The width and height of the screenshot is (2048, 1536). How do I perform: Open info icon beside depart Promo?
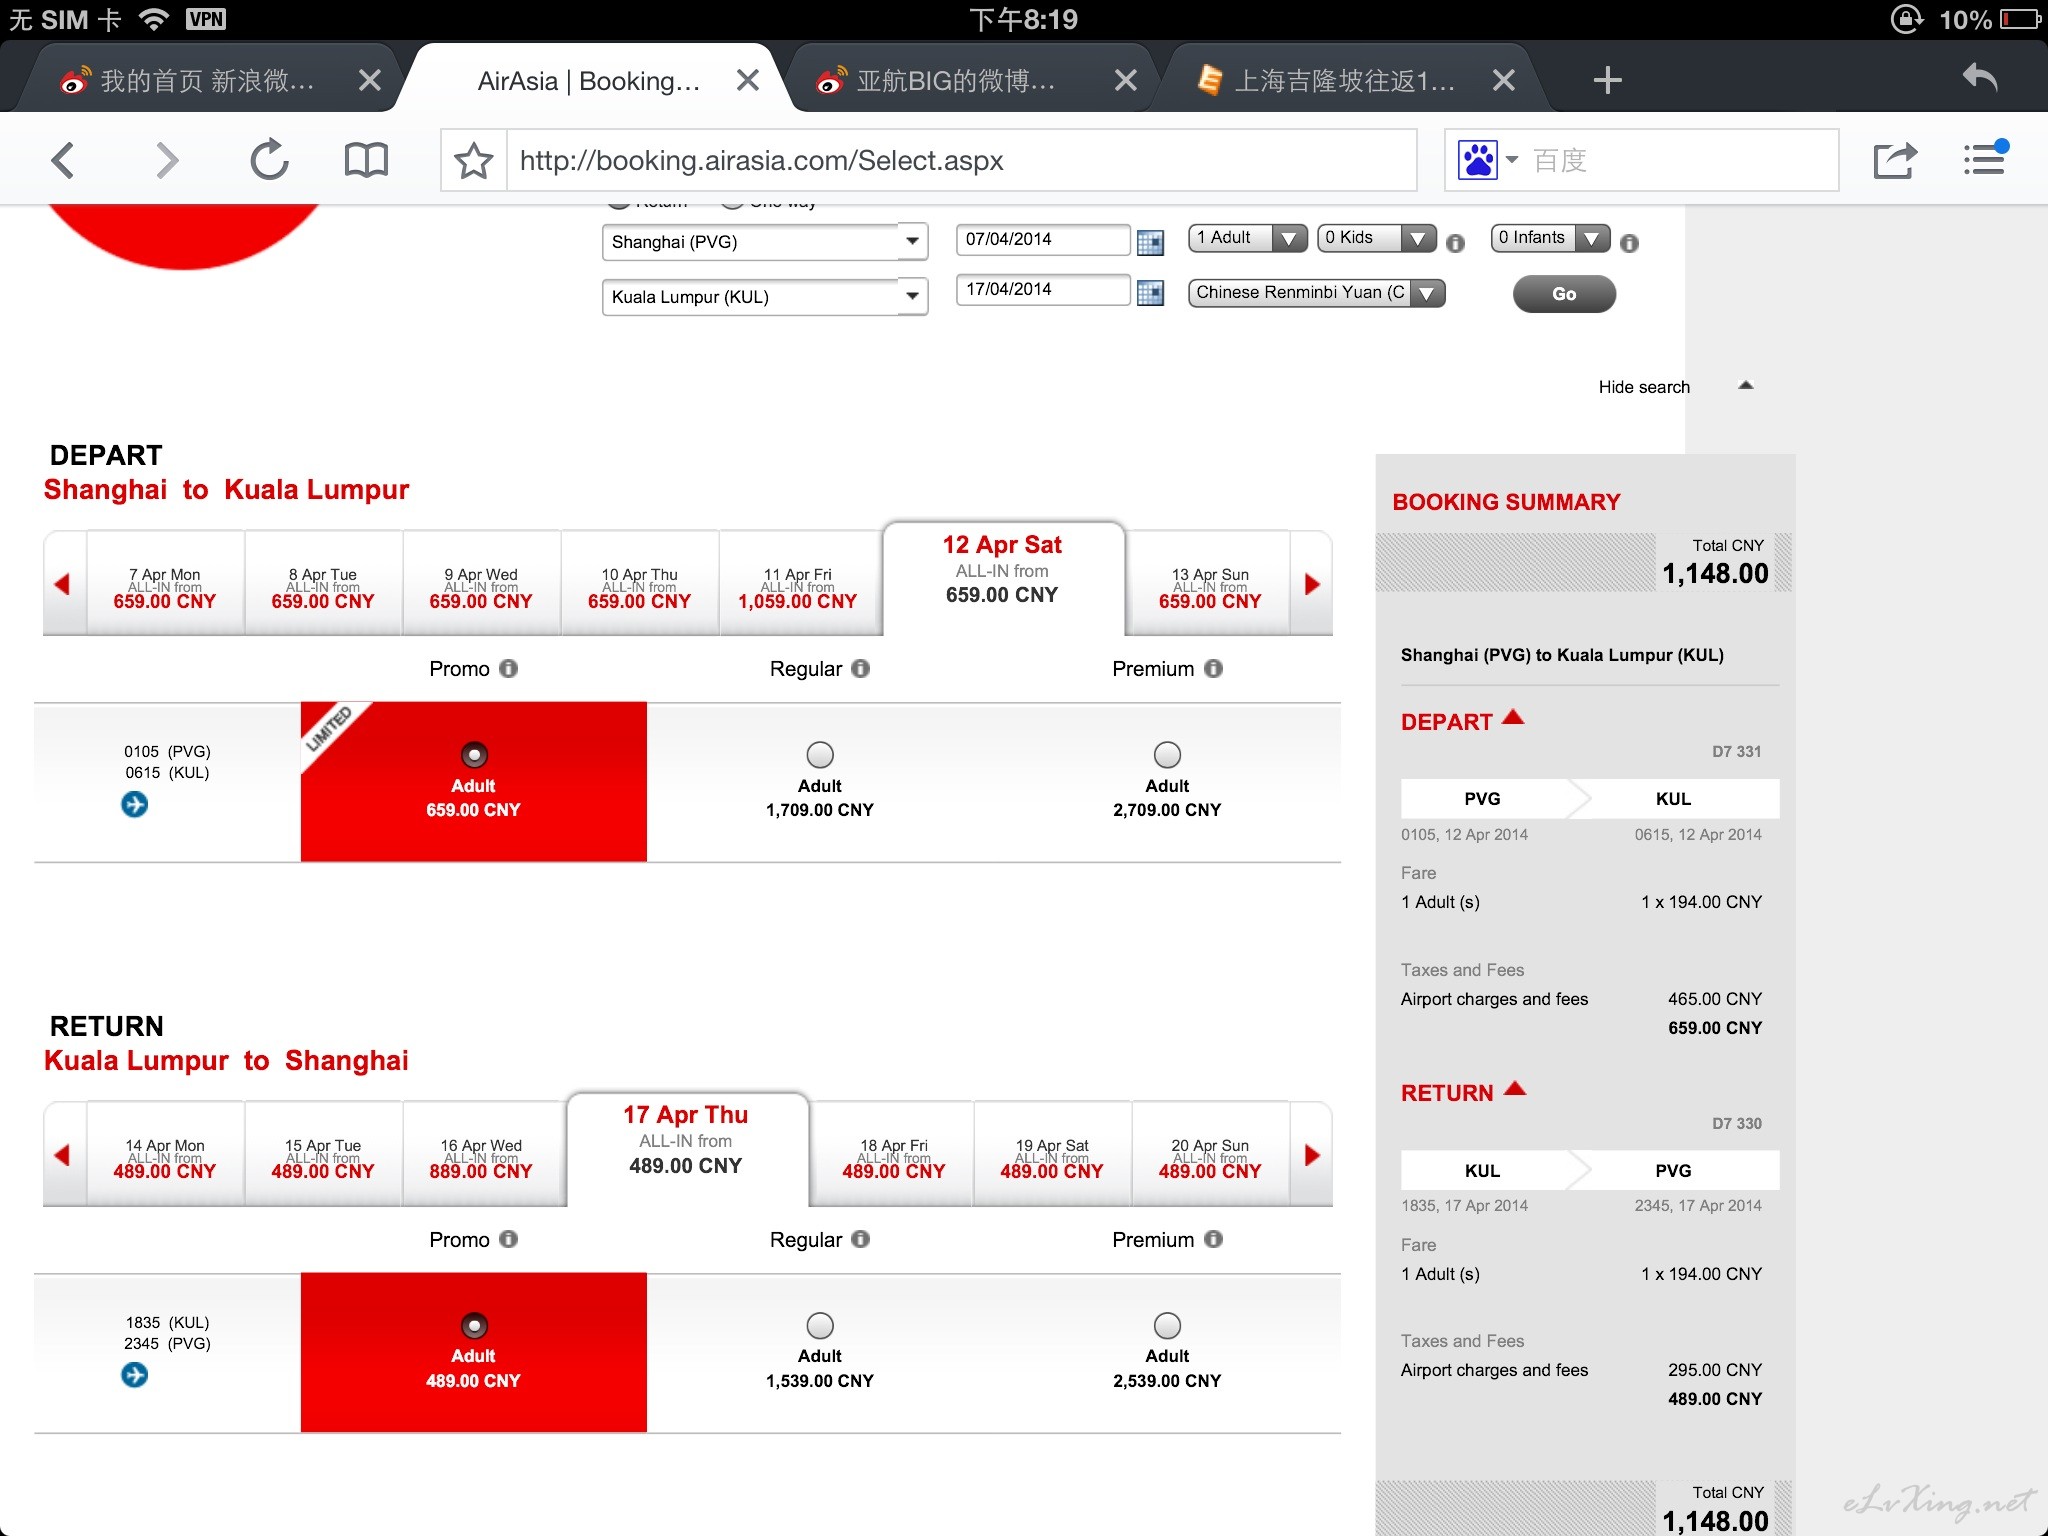(x=509, y=668)
